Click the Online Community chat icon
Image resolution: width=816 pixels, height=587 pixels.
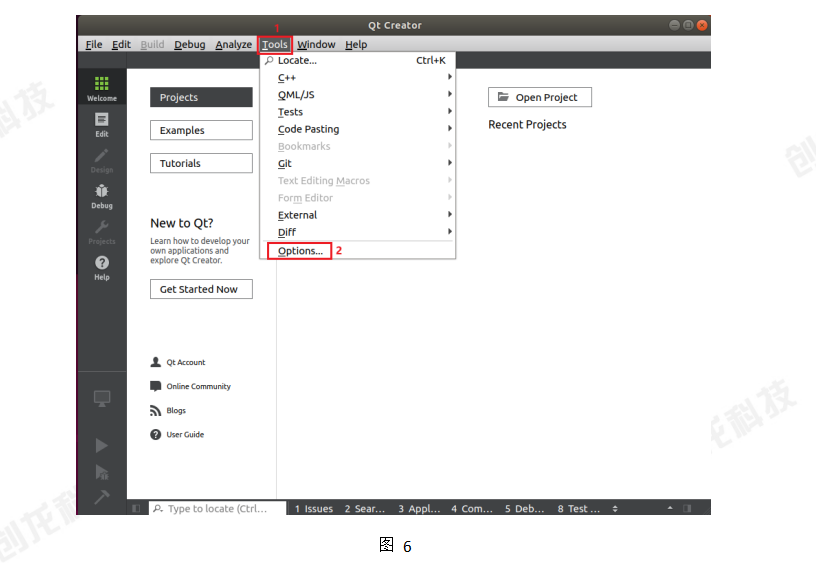(x=156, y=386)
